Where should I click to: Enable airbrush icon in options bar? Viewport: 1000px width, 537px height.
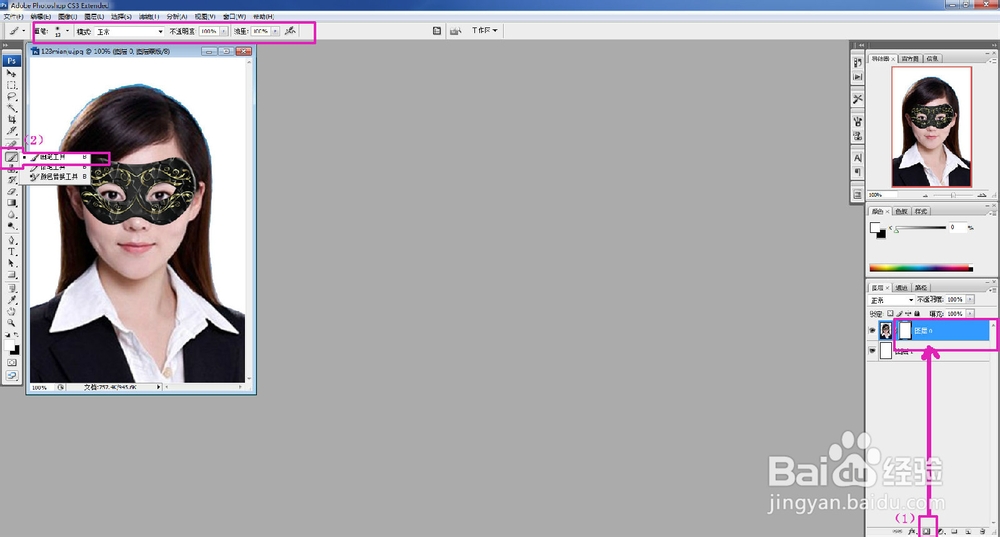290,31
